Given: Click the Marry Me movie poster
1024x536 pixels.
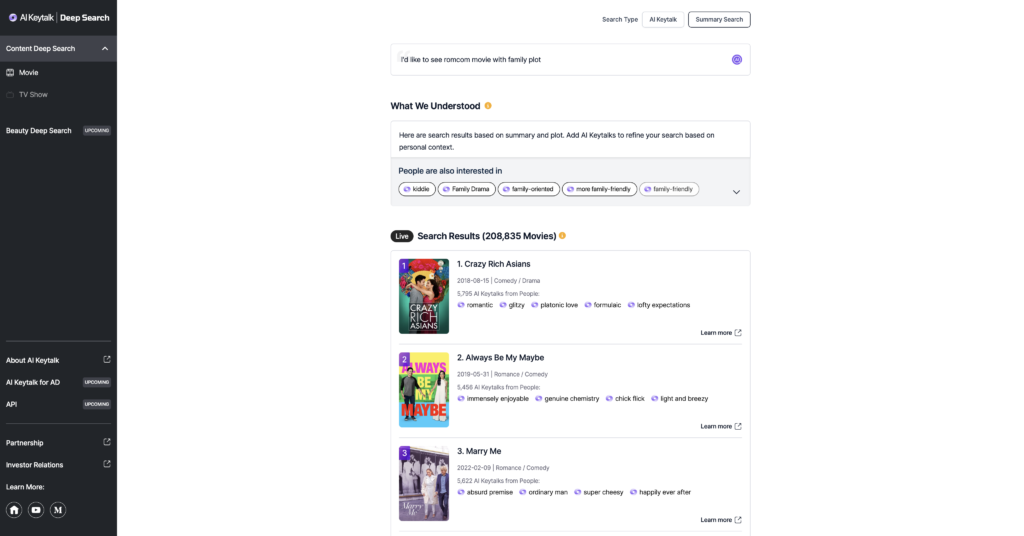Looking at the screenshot, I should click(x=423, y=483).
